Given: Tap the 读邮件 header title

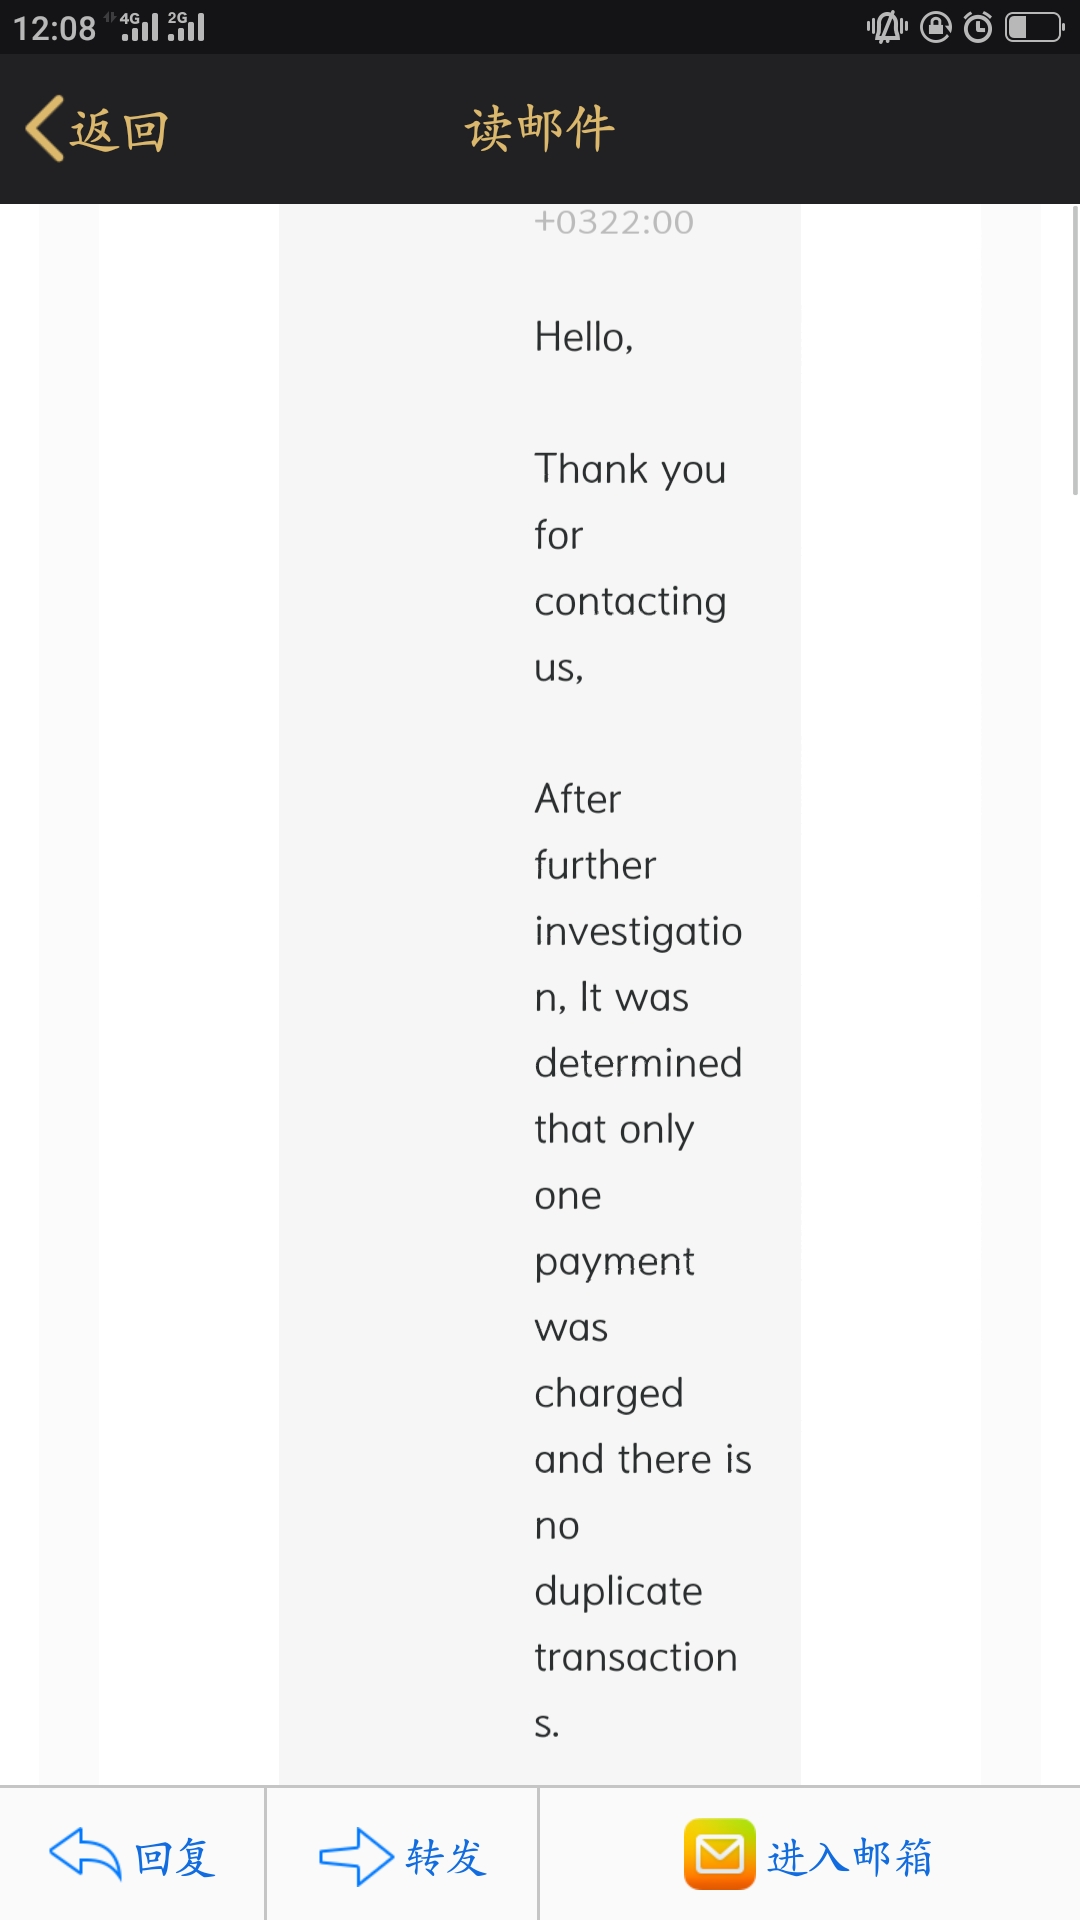Looking at the screenshot, I should tap(540, 129).
